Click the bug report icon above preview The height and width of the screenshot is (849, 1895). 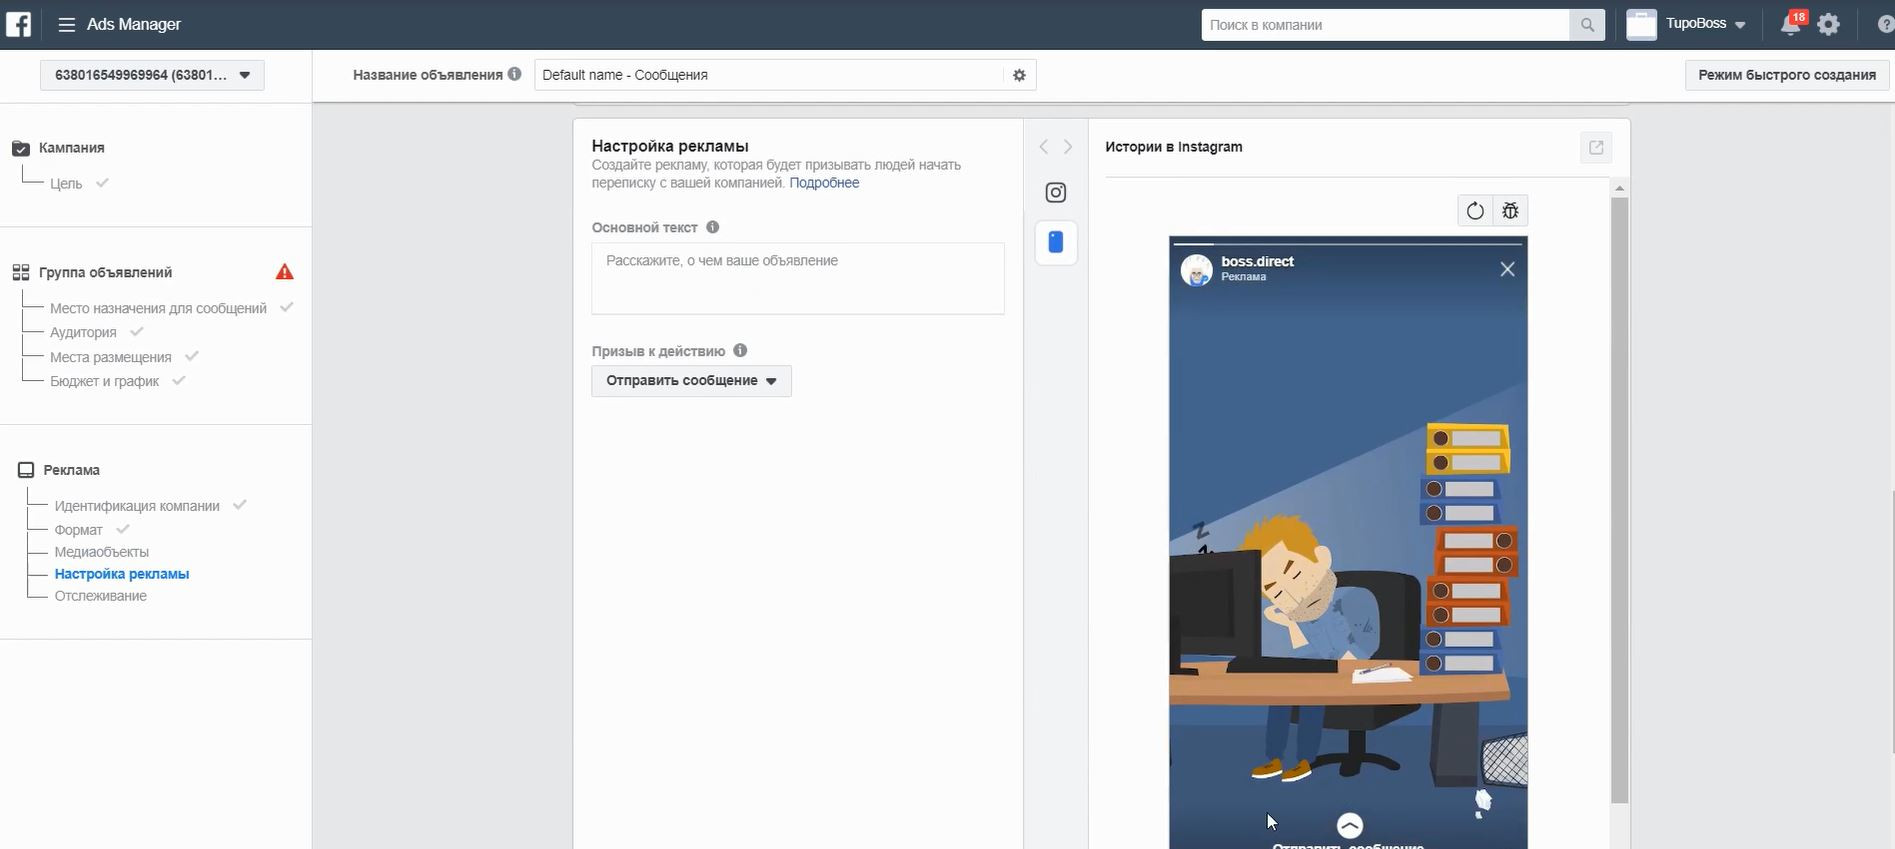coord(1510,211)
